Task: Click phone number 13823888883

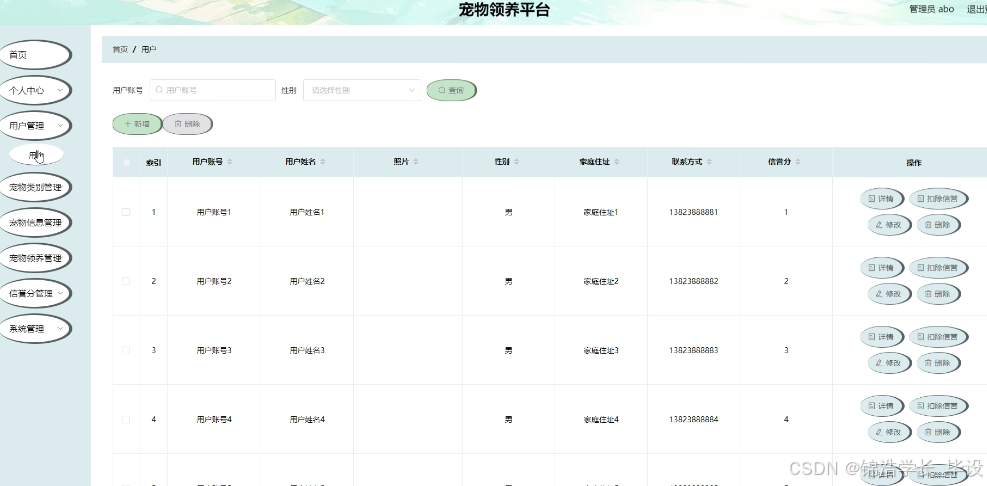Action: click(694, 351)
